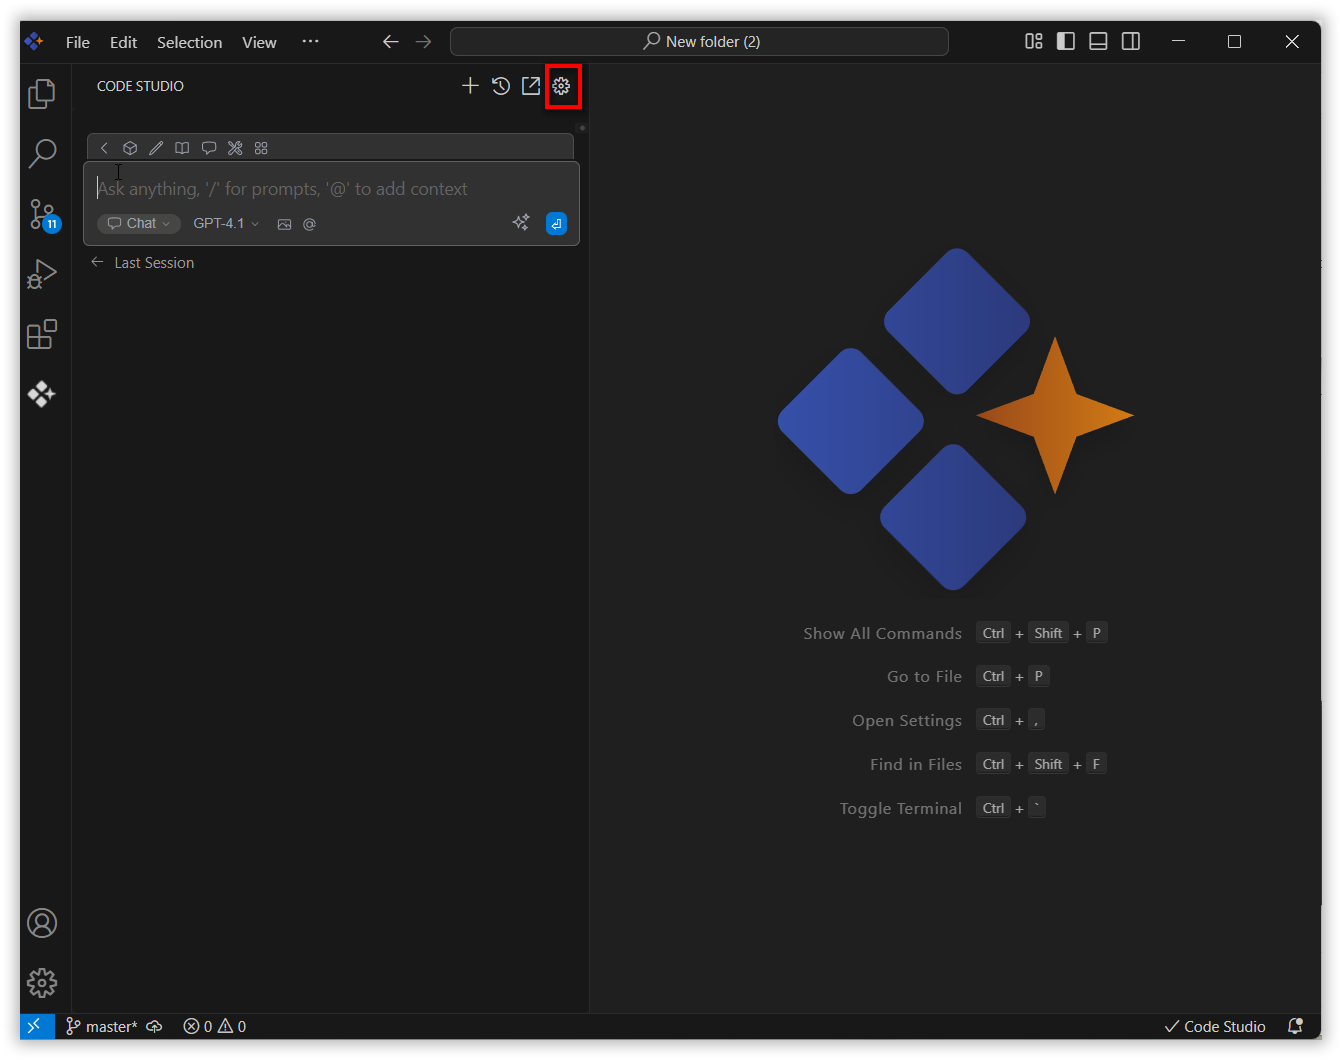
Task: Click the cube icon in chat toolbar
Action: [130, 148]
